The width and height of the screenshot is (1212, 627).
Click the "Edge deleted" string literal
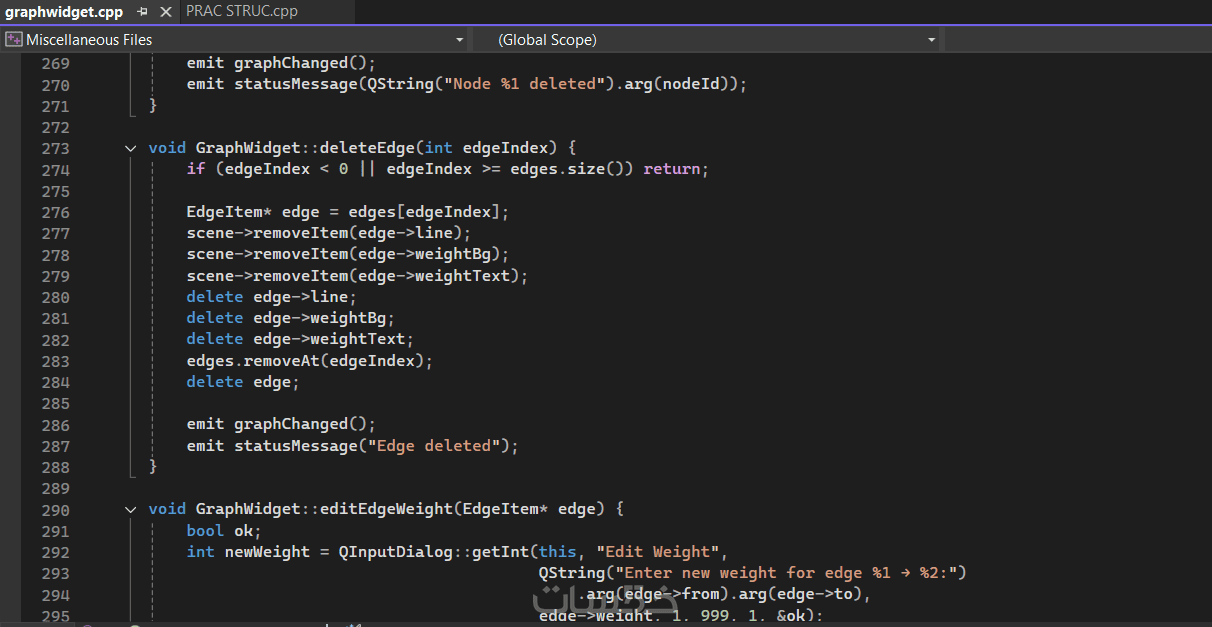tap(434, 446)
